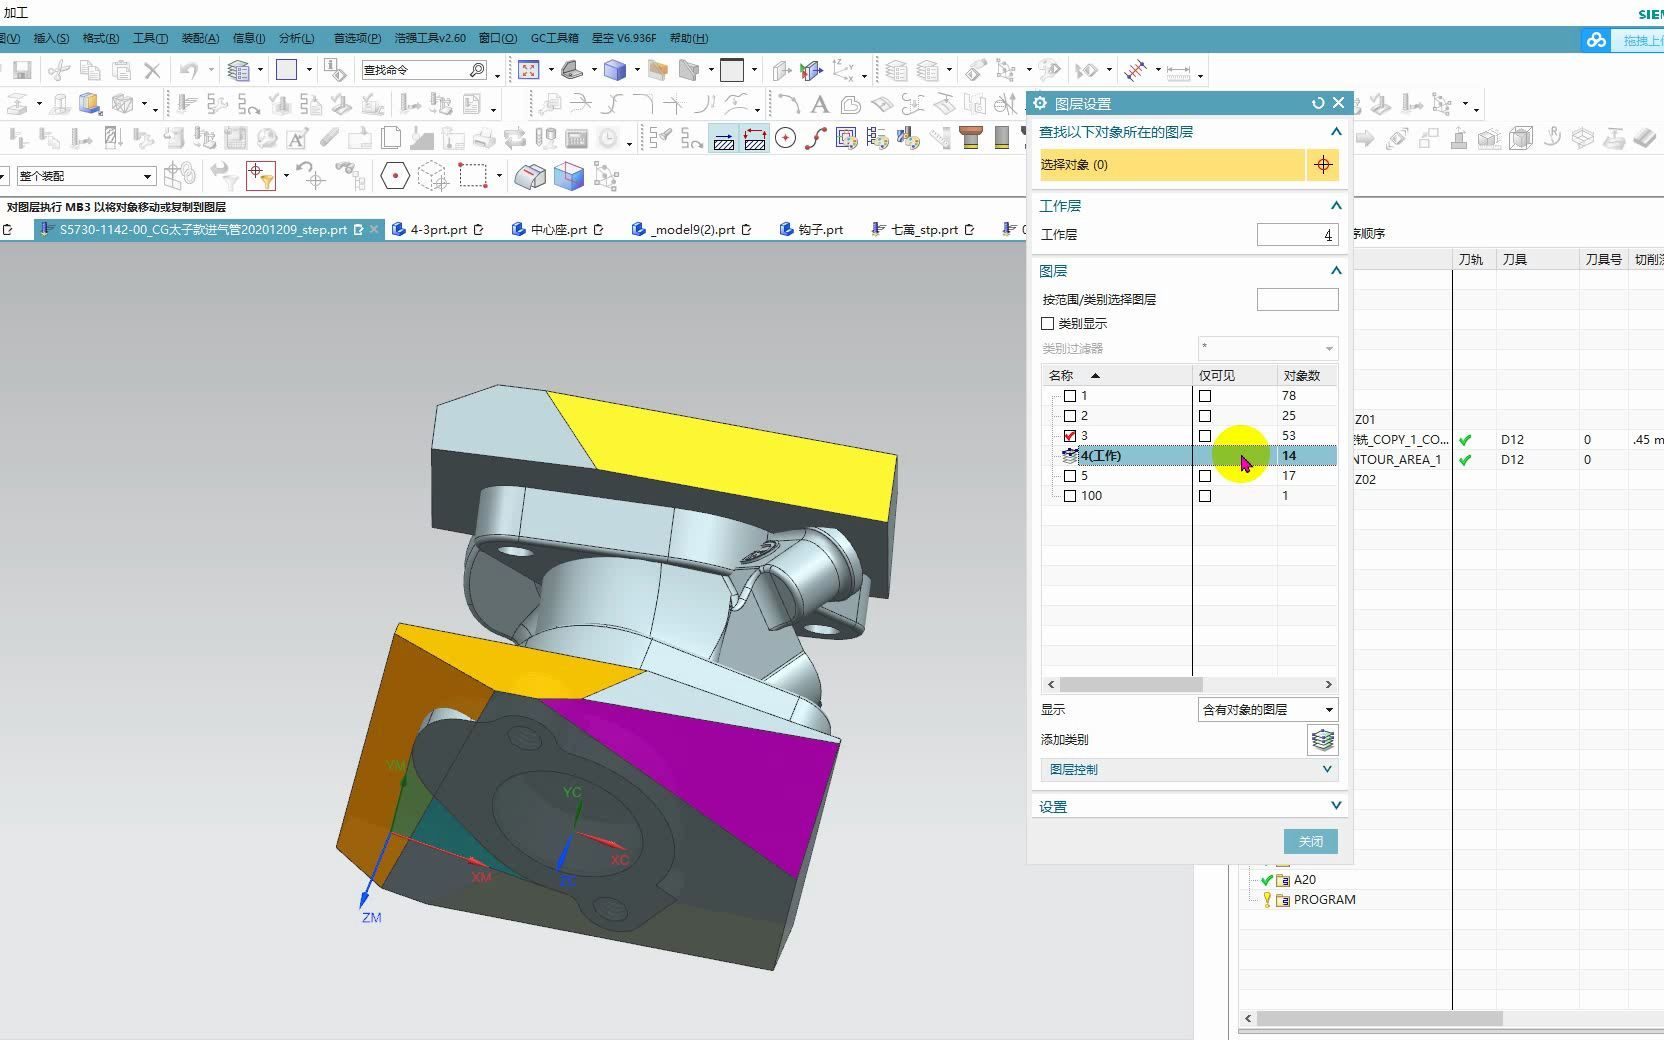Click the 关闭 button in the dialog
The width and height of the screenshot is (1664, 1040).
click(1310, 841)
